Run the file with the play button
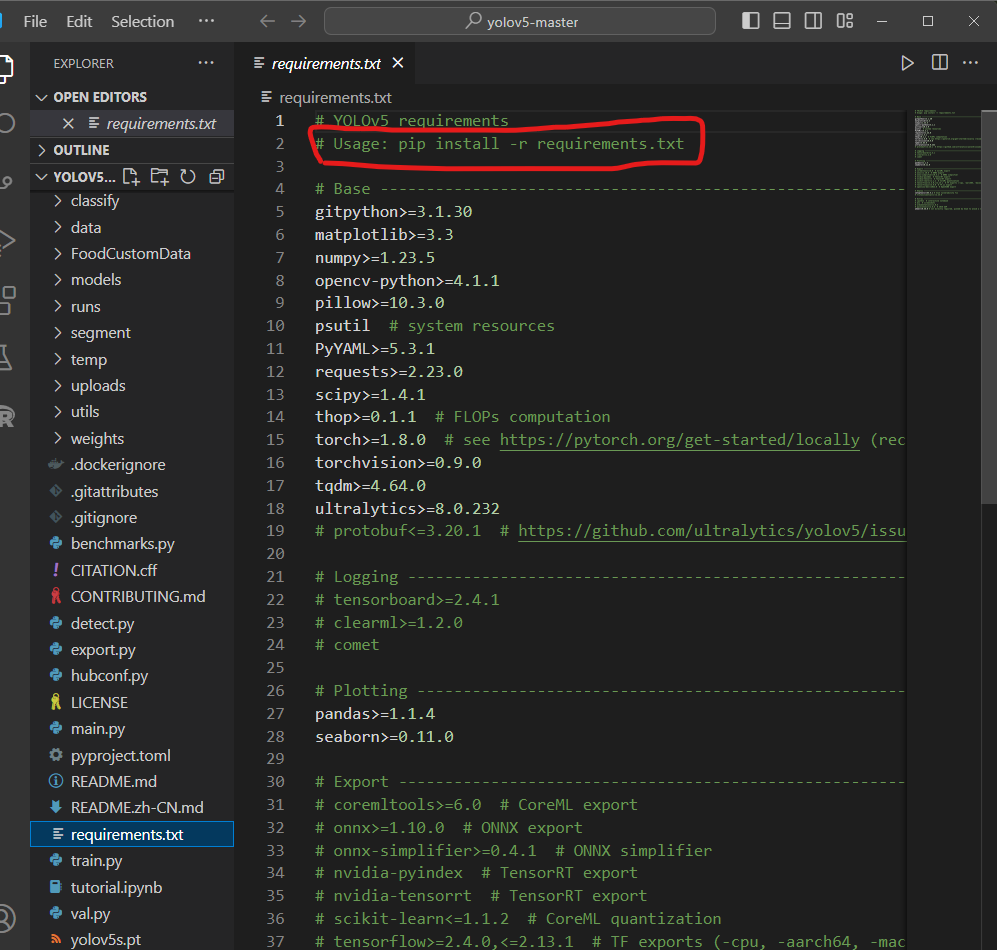This screenshot has width=997, height=950. coord(907,63)
